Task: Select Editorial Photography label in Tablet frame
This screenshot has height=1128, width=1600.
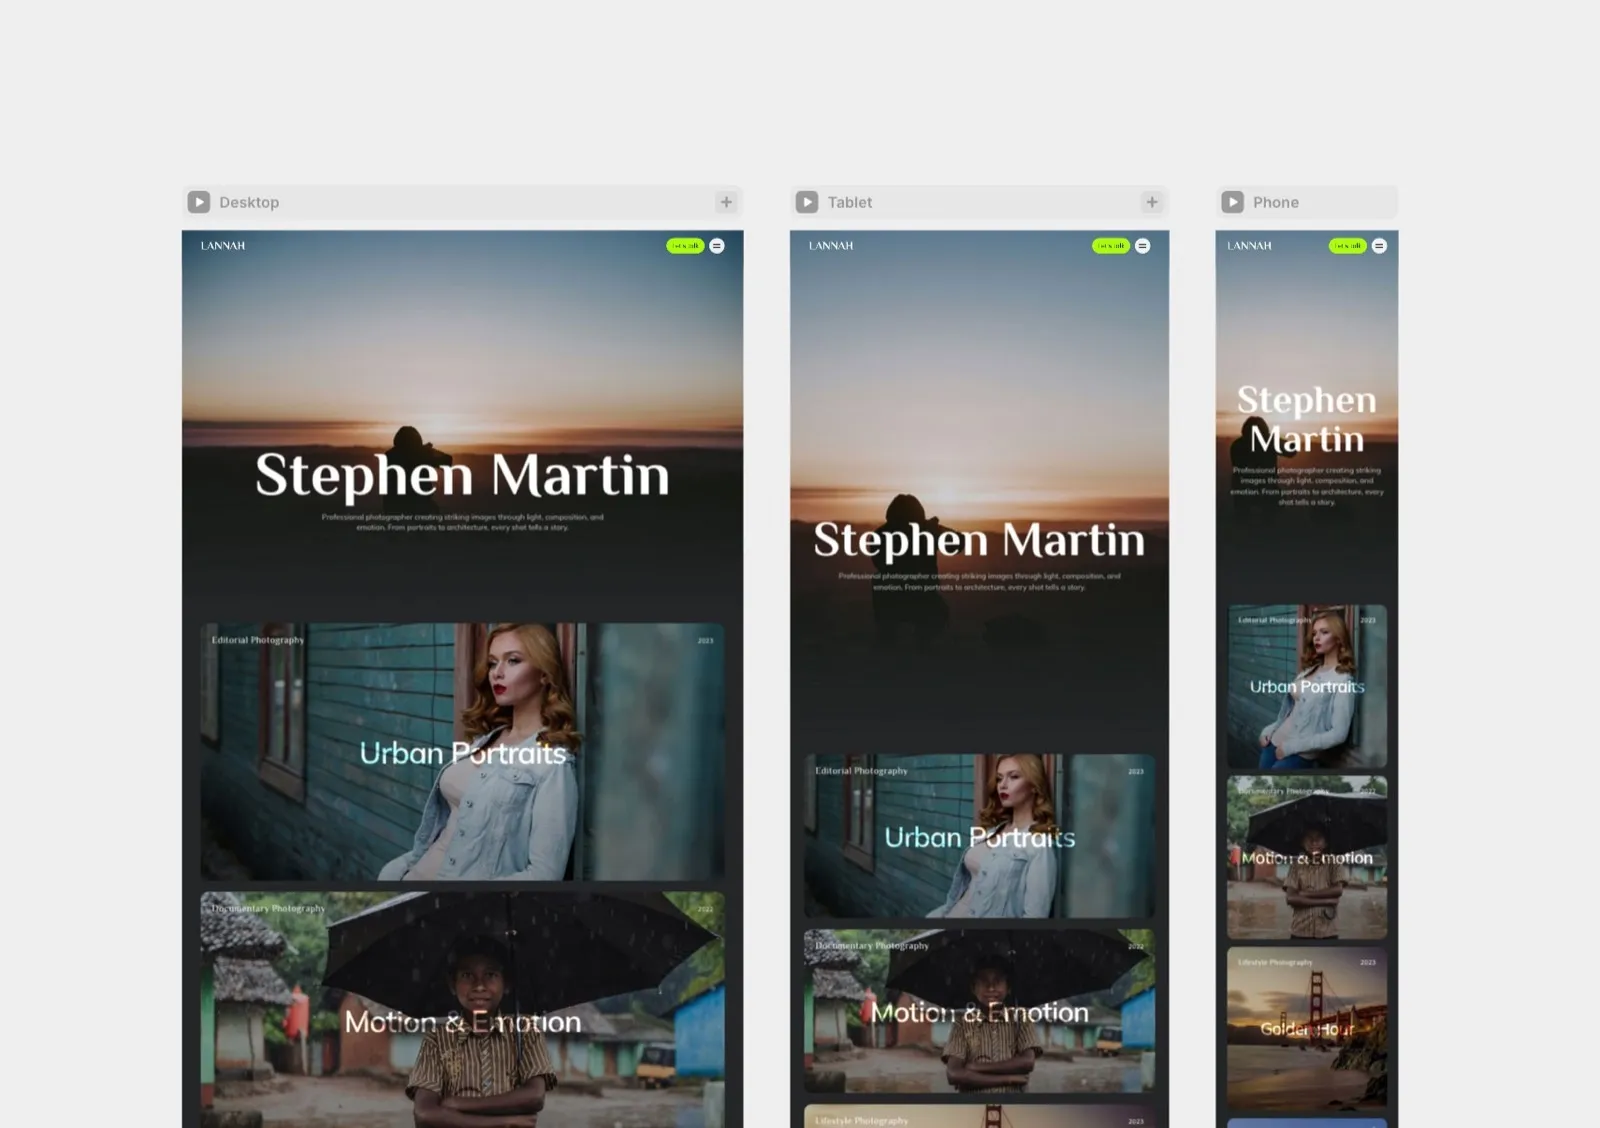Action: [x=861, y=771]
